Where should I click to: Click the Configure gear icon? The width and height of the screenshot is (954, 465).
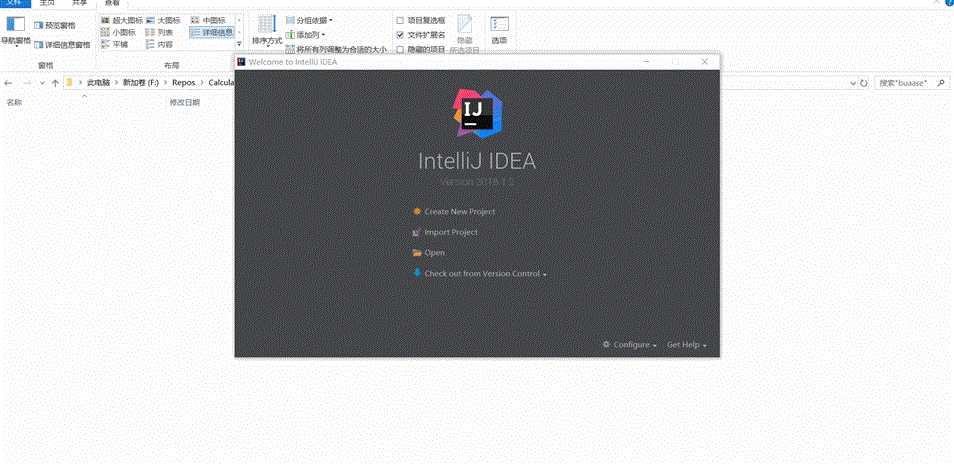click(x=607, y=344)
